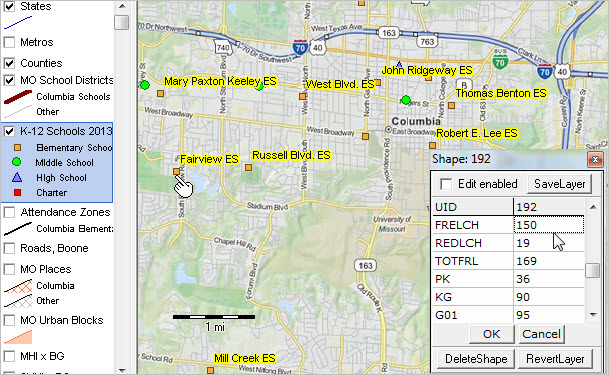
Task: Select the green middle school marker near Rogers St
Action: tap(406, 100)
